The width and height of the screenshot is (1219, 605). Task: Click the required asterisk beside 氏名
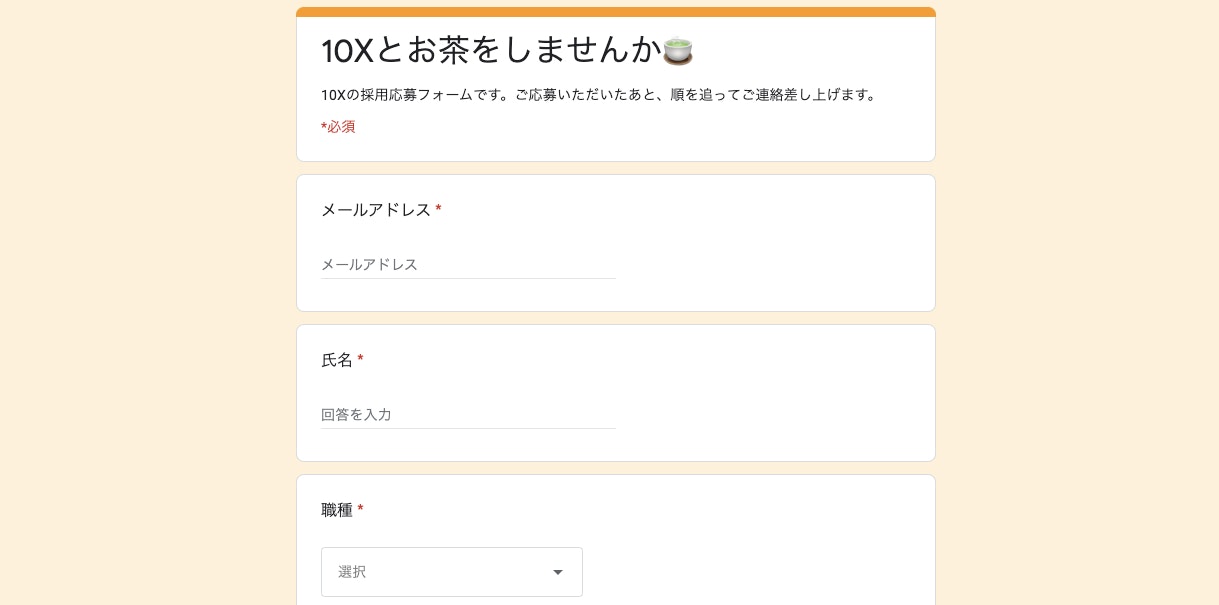tap(360, 359)
